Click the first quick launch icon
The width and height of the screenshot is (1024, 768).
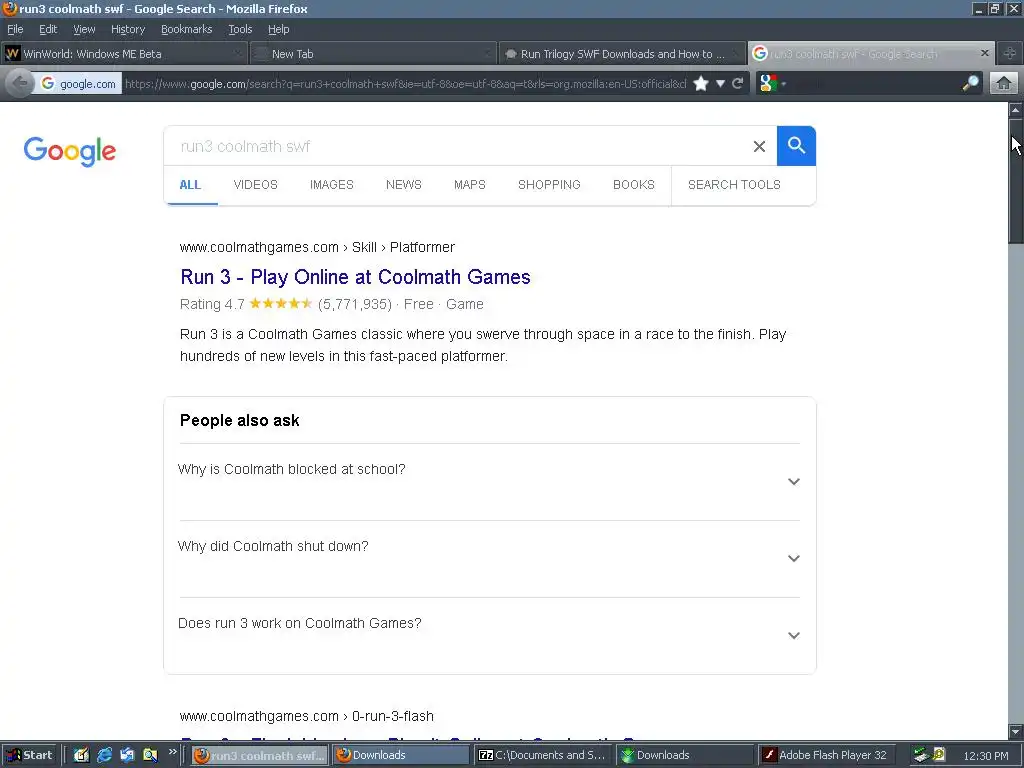[81, 755]
